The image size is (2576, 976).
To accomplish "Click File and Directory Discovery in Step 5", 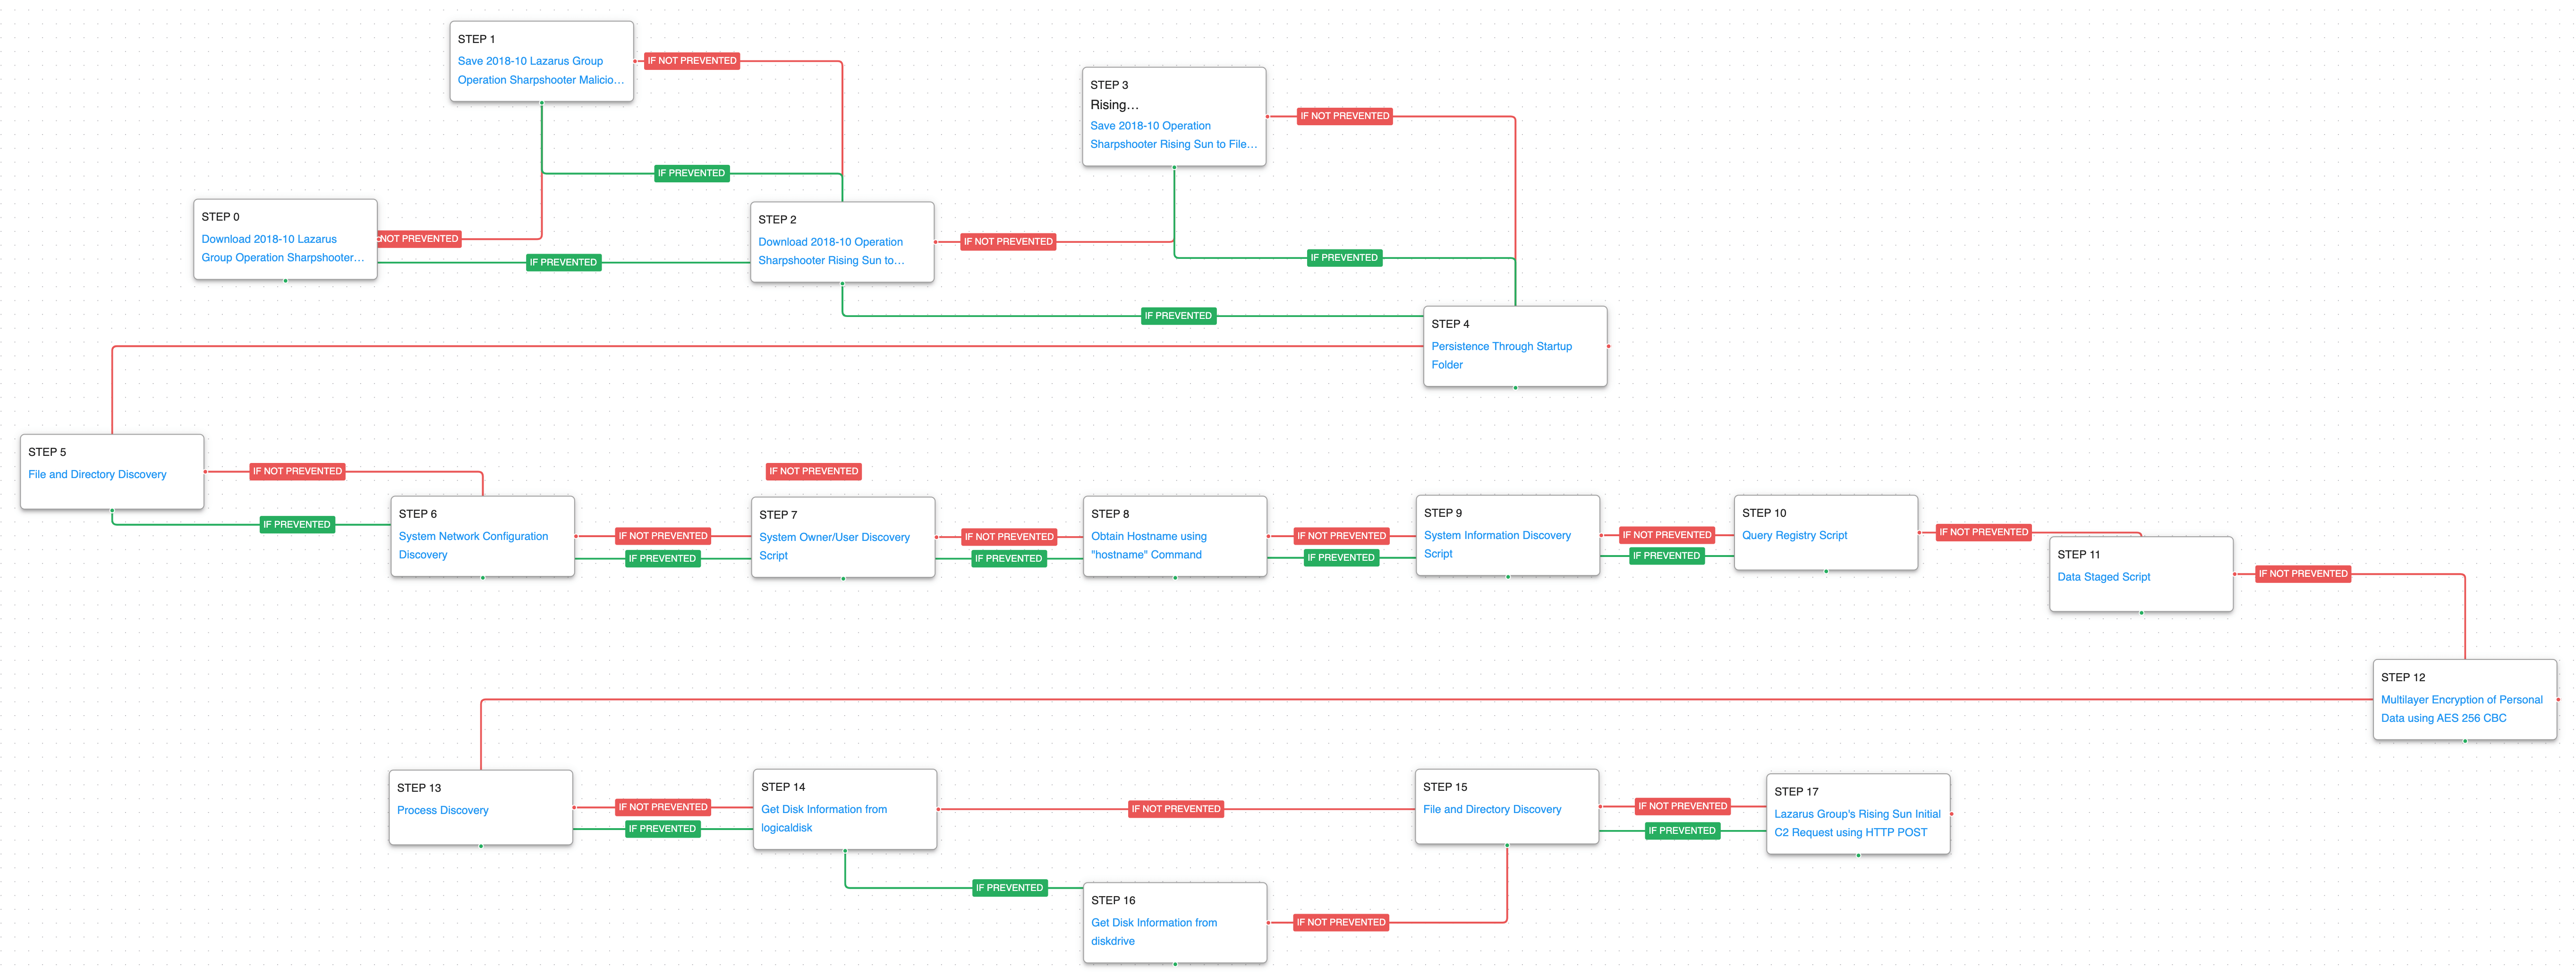I will (x=97, y=475).
